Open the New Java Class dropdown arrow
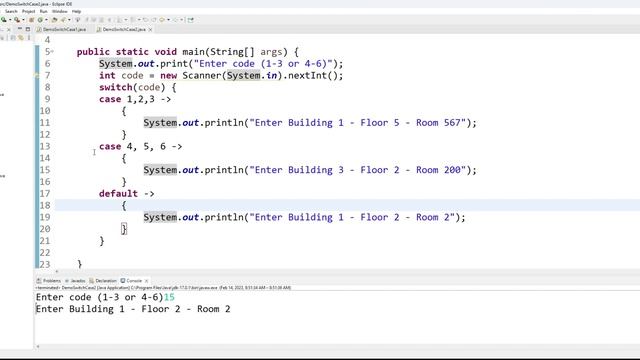This screenshot has width=640, height=360. (x=46, y=20)
